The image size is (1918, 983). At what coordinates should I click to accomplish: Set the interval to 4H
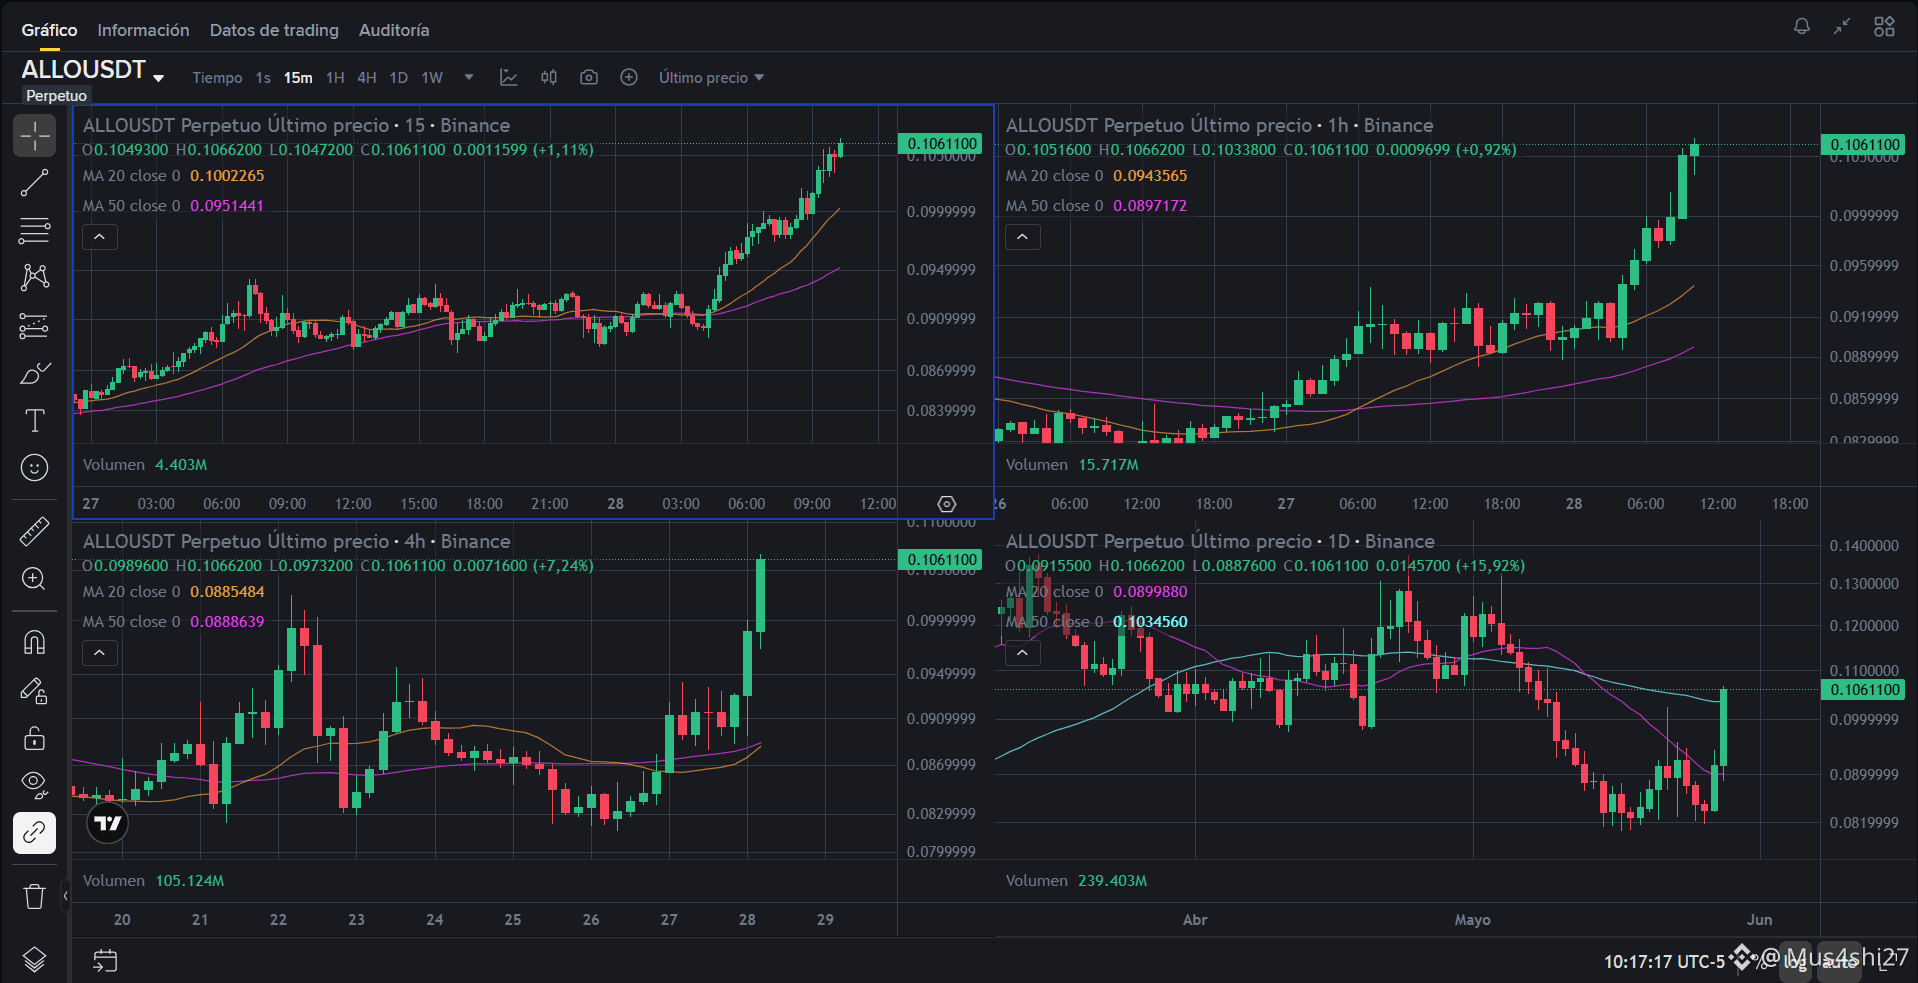[367, 77]
